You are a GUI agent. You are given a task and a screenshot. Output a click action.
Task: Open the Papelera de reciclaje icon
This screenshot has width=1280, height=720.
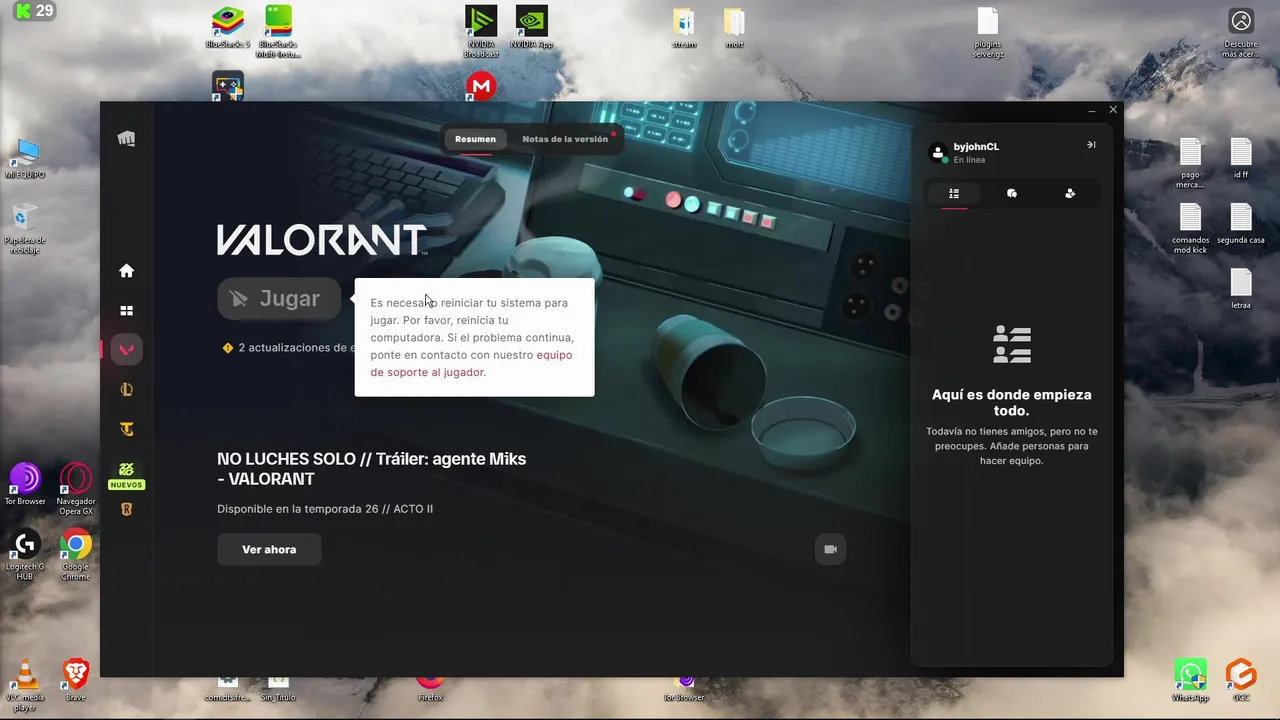tap(25, 228)
